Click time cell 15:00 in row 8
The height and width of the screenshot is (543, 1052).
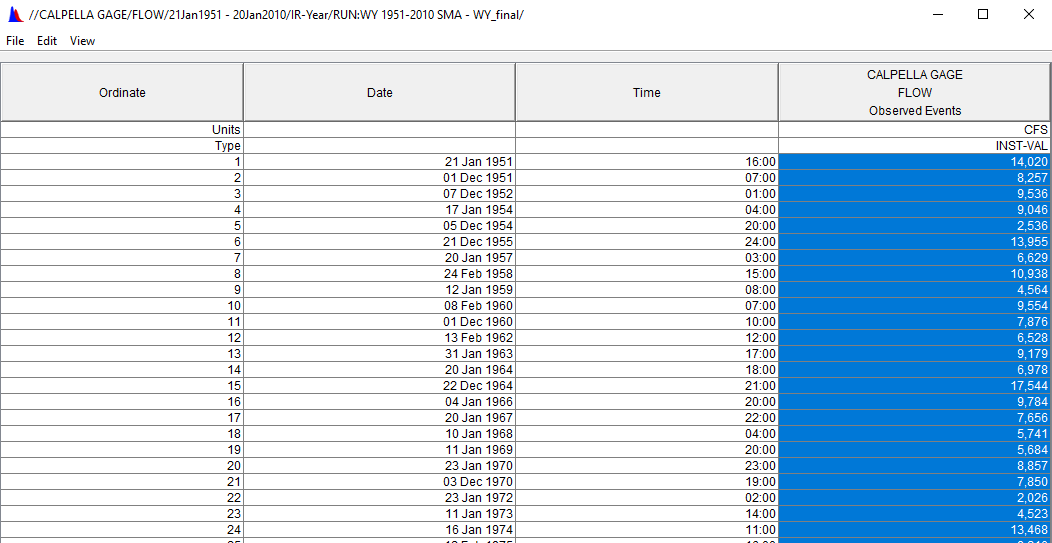click(647, 274)
